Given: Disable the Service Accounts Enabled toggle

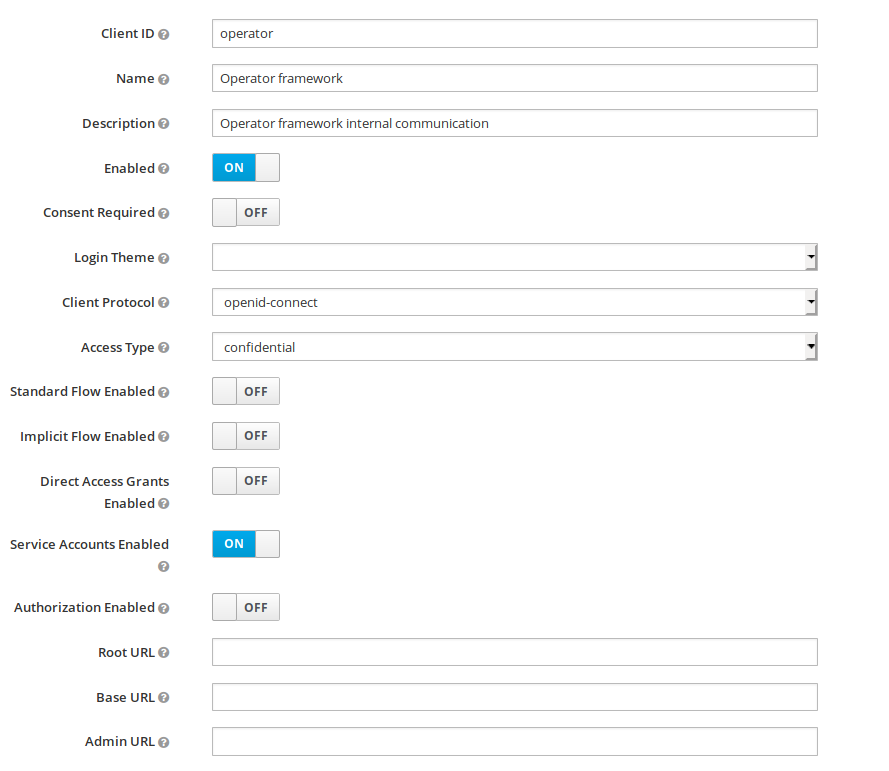Looking at the screenshot, I should pyautogui.click(x=246, y=544).
